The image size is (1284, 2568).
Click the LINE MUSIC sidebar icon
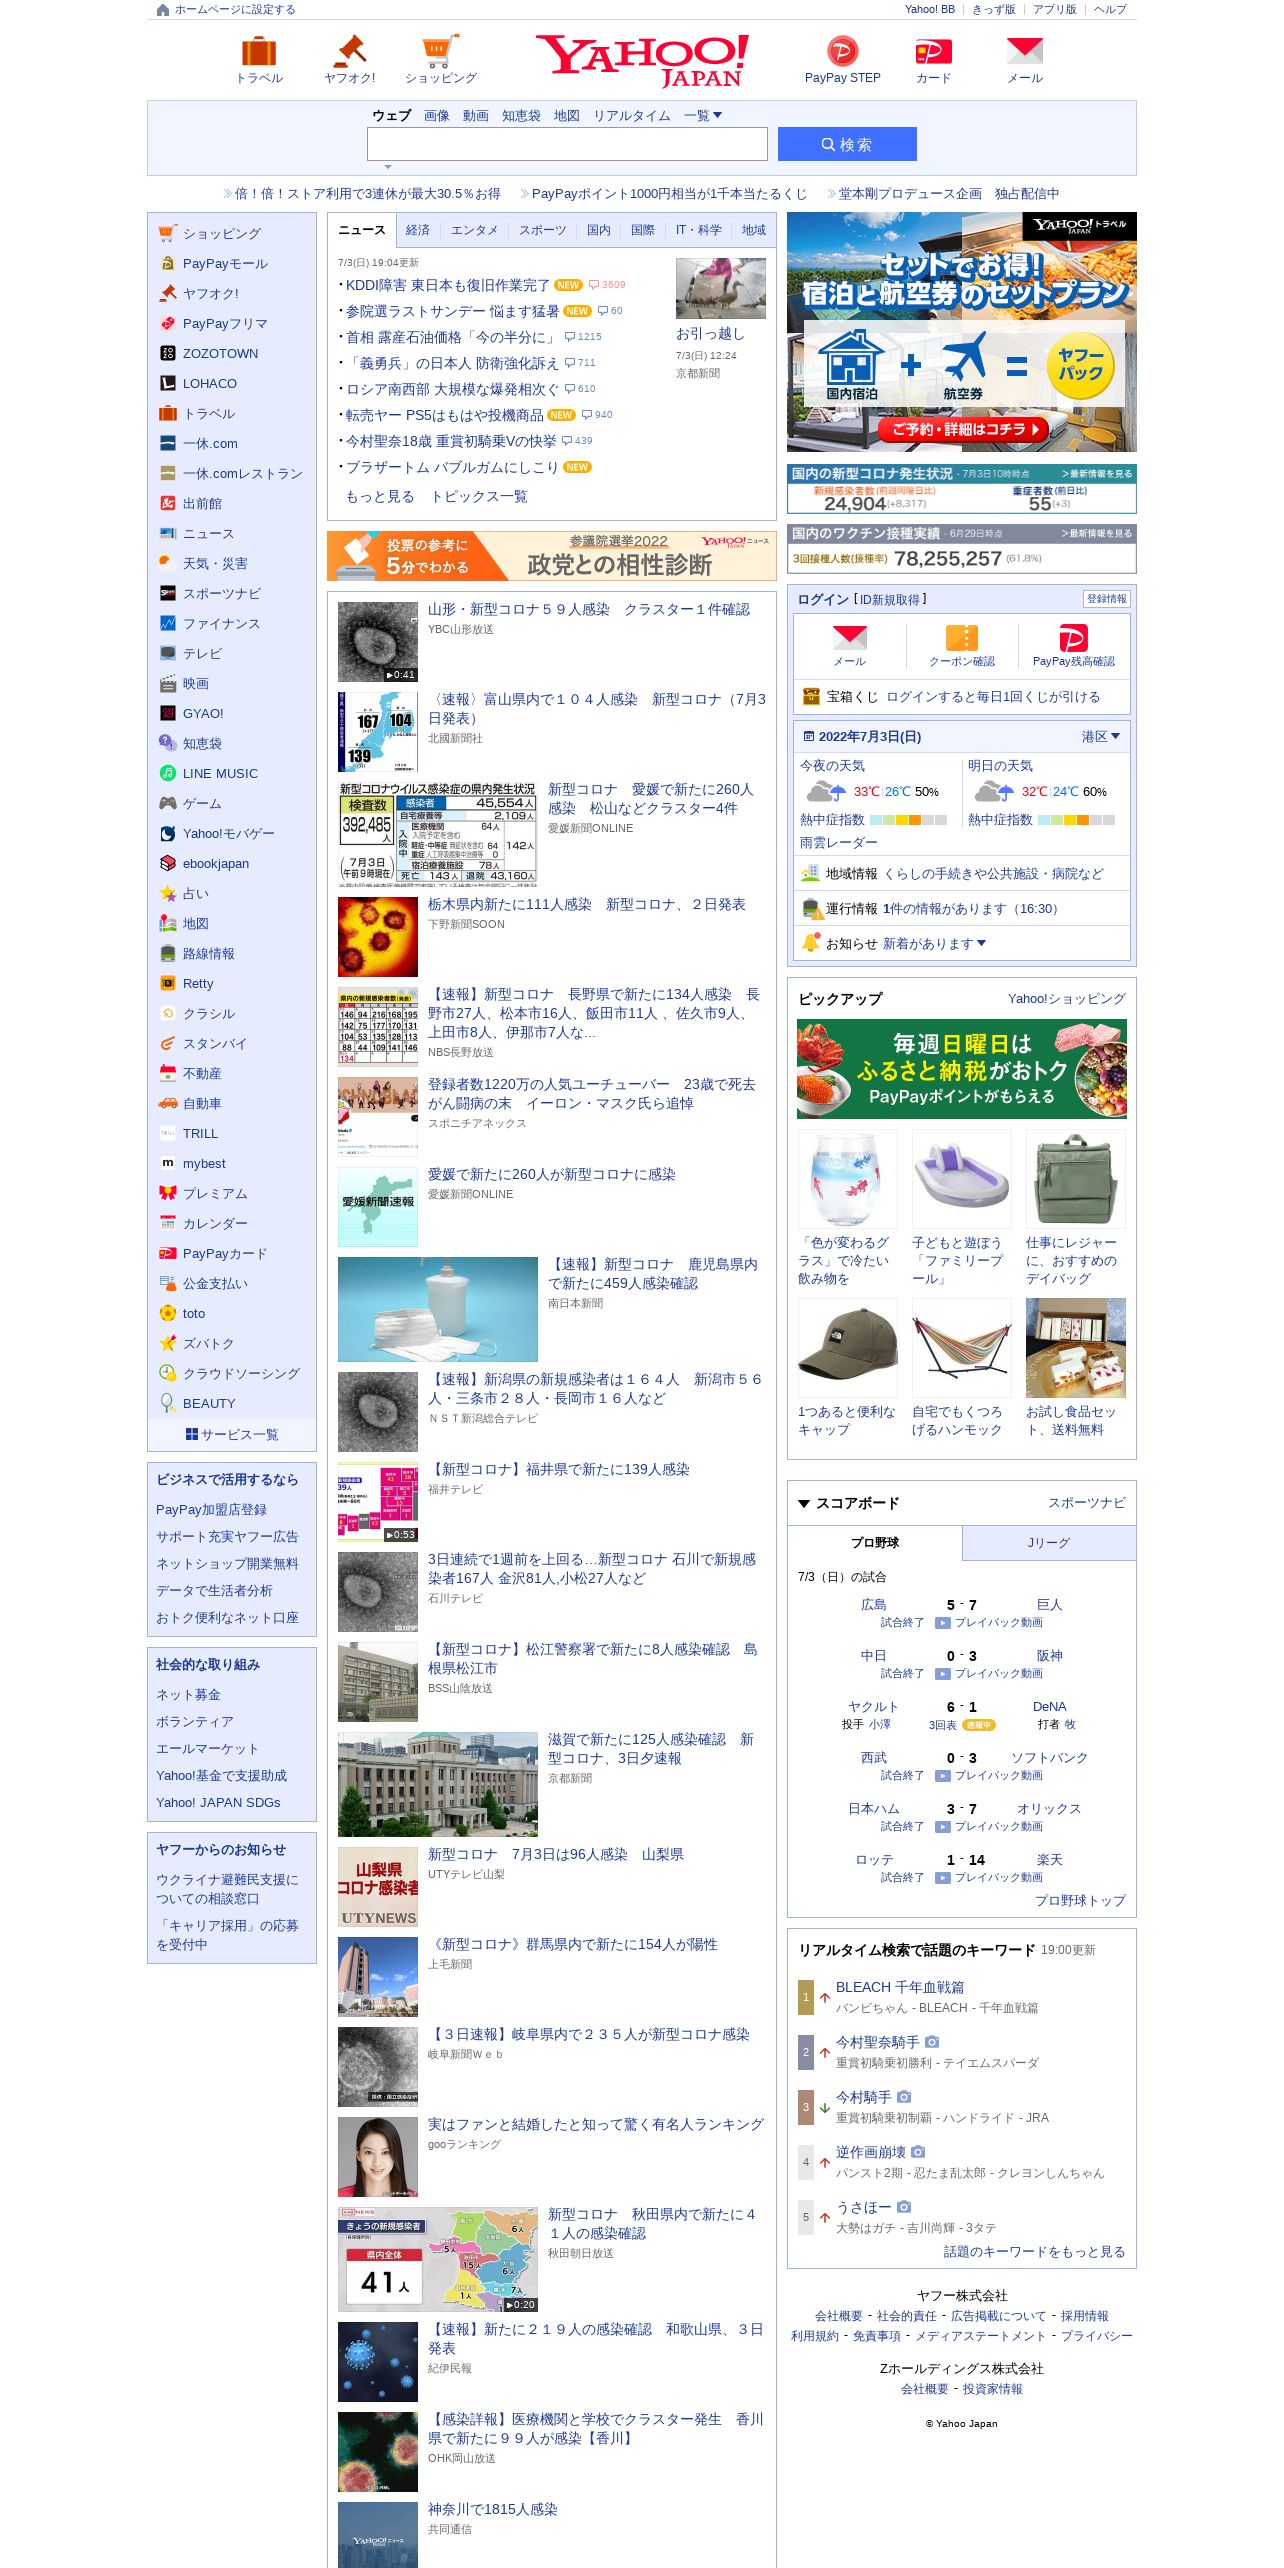tap(168, 773)
